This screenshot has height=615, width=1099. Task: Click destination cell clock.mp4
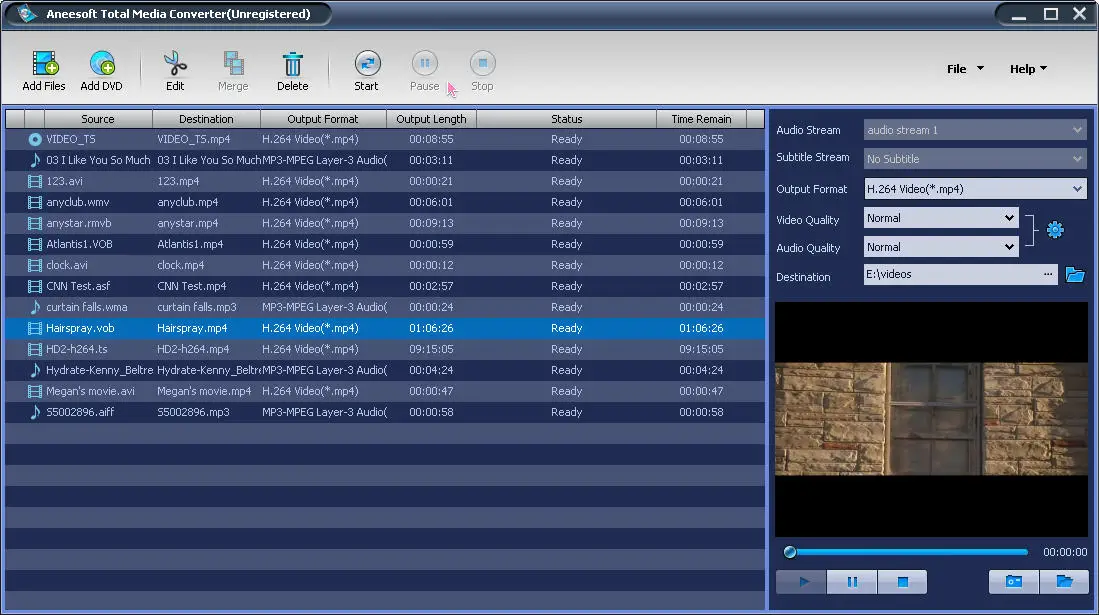pyautogui.click(x=181, y=265)
